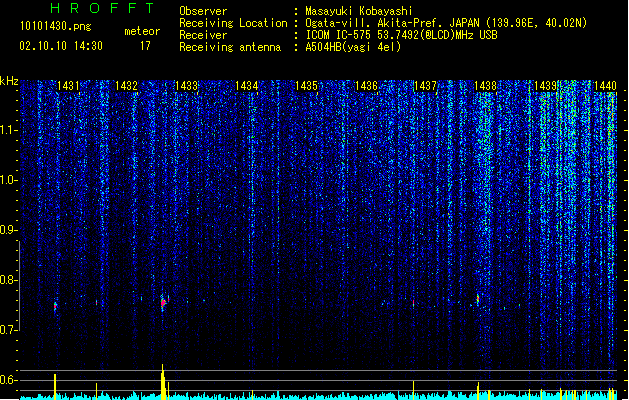Click the 1435 time marker
This screenshot has width=629, height=400.
click(306, 86)
